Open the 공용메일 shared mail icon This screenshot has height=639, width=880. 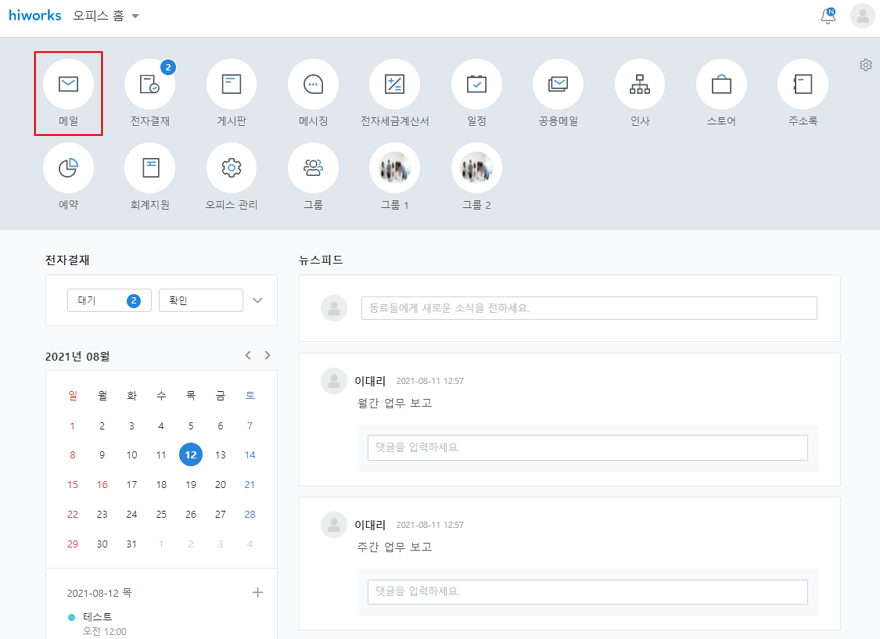click(558, 84)
